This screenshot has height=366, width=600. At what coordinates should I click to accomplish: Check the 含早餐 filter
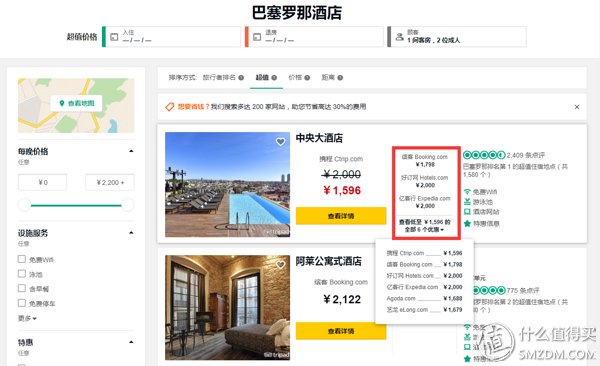22,288
